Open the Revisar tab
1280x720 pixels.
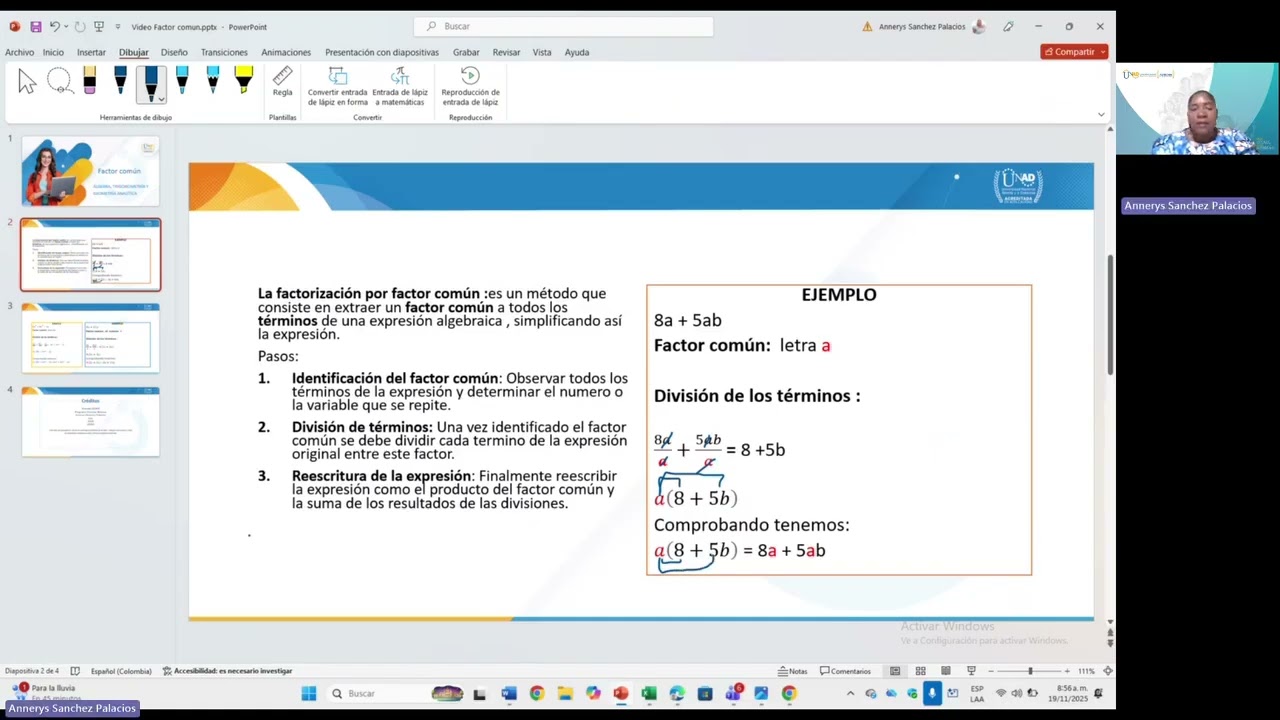click(x=506, y=52)
